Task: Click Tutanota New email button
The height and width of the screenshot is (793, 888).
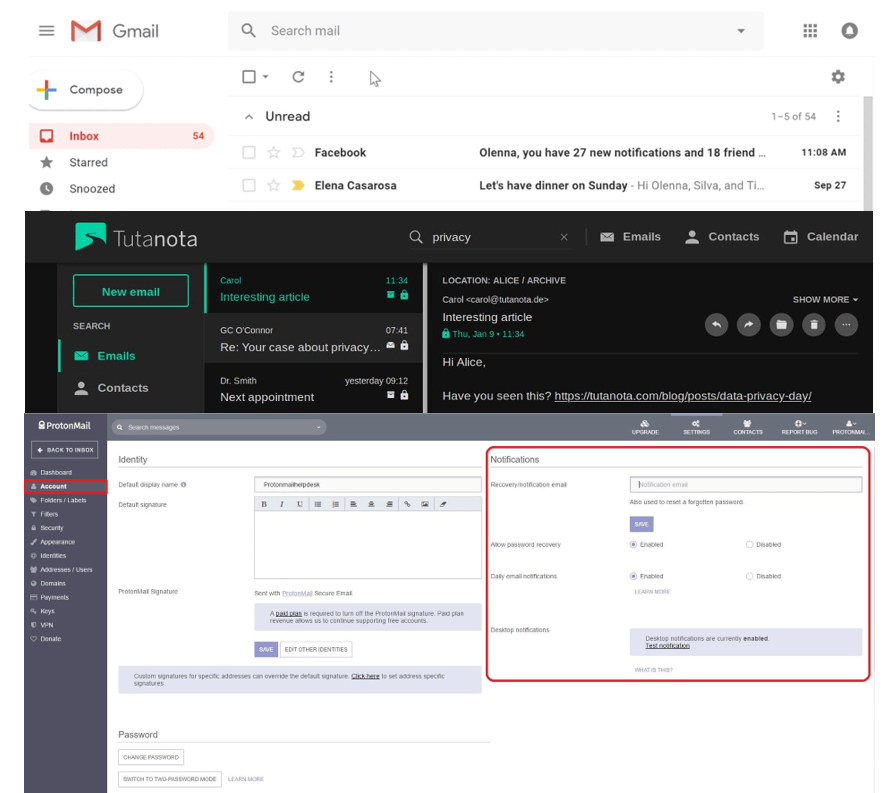Action: tap(131, 291)
